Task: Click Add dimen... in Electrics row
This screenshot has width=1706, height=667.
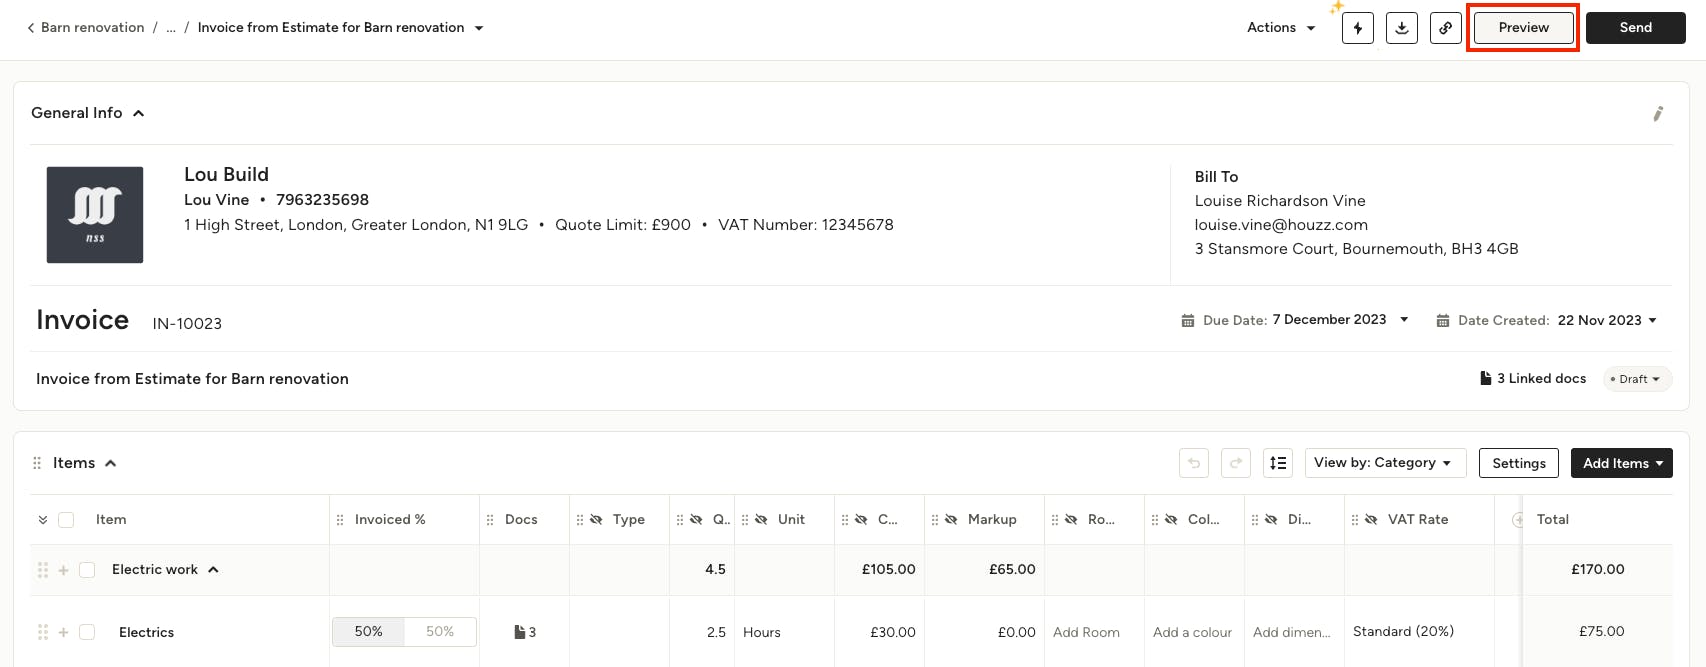Action: click(x=1291, y=633)
